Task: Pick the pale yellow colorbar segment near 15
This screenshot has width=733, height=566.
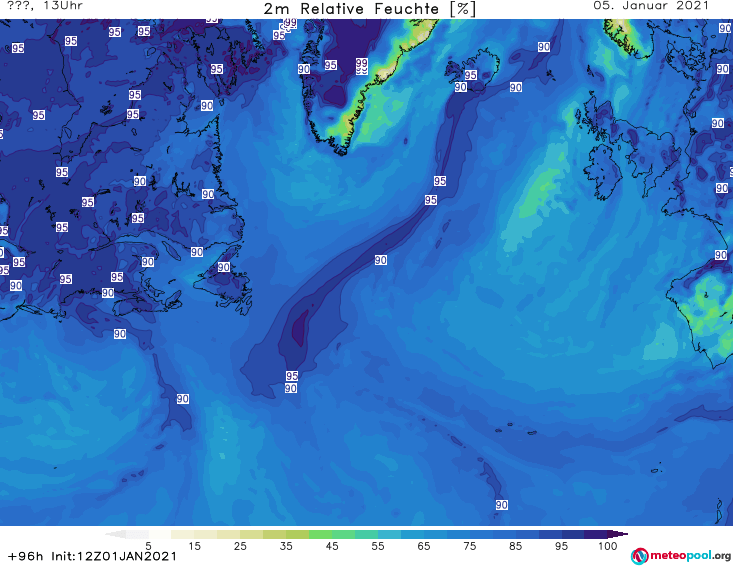Action: (183, 534)
